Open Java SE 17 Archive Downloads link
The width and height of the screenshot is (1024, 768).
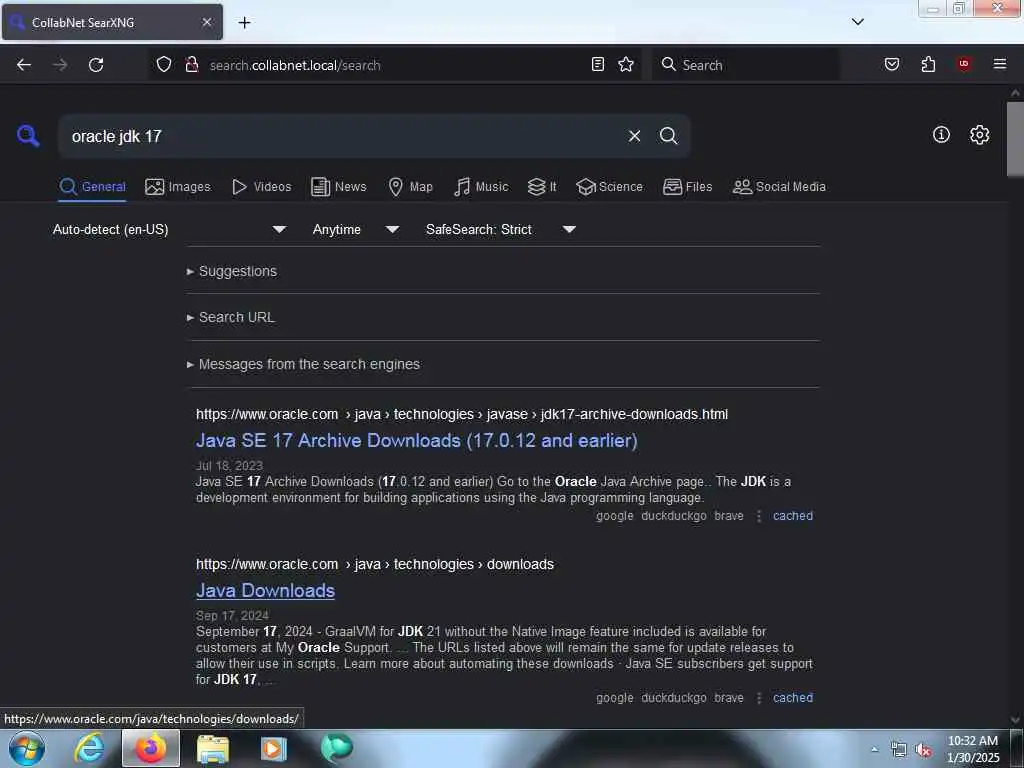pyautogui.click(x=417, y=441)
